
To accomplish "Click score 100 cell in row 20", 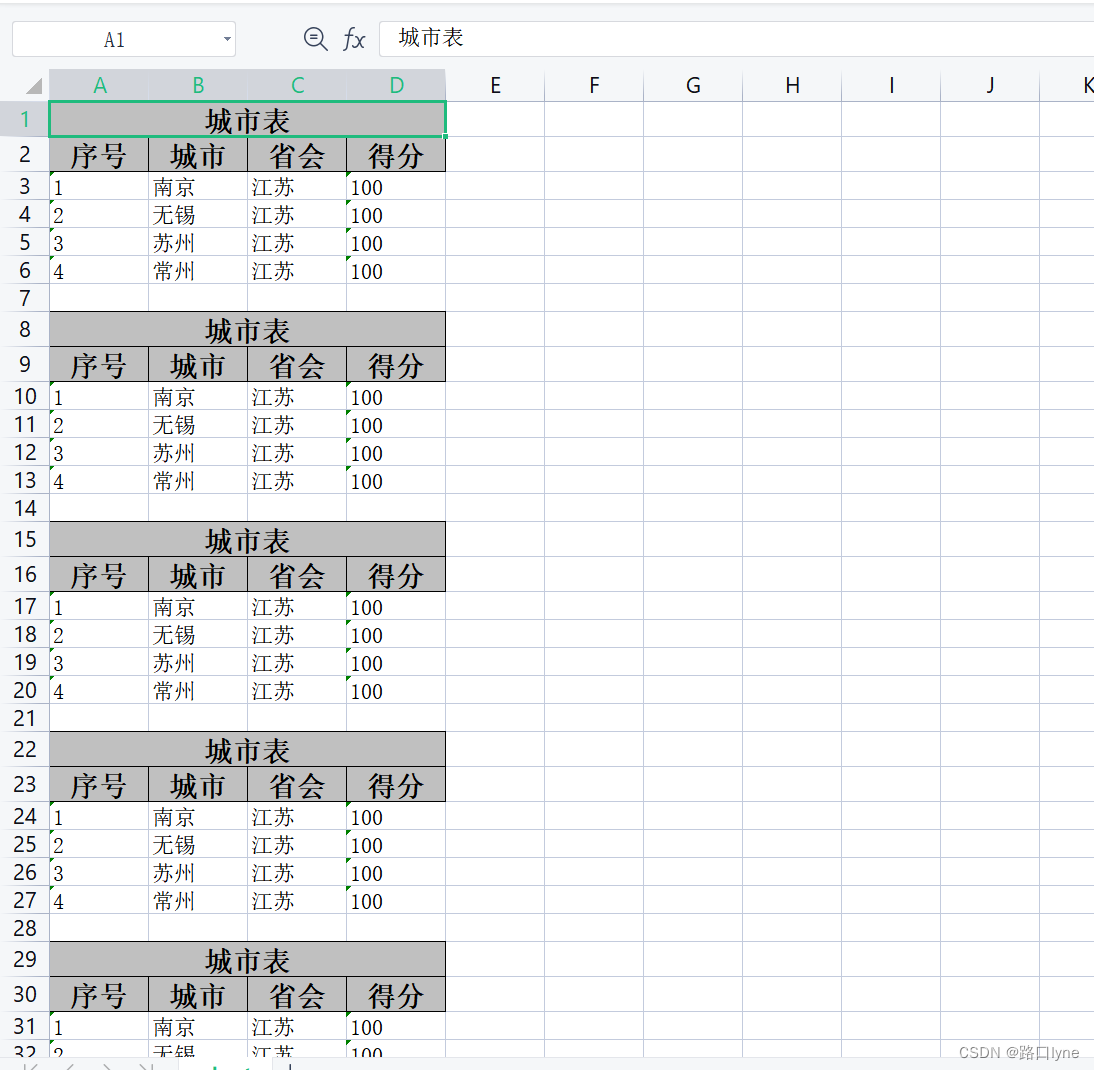I will point(396,690).
